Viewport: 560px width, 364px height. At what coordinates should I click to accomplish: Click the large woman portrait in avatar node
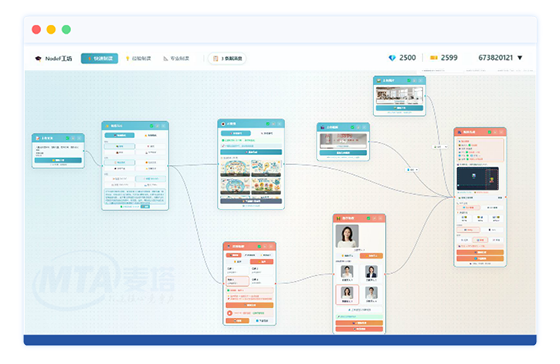[347, 236]
